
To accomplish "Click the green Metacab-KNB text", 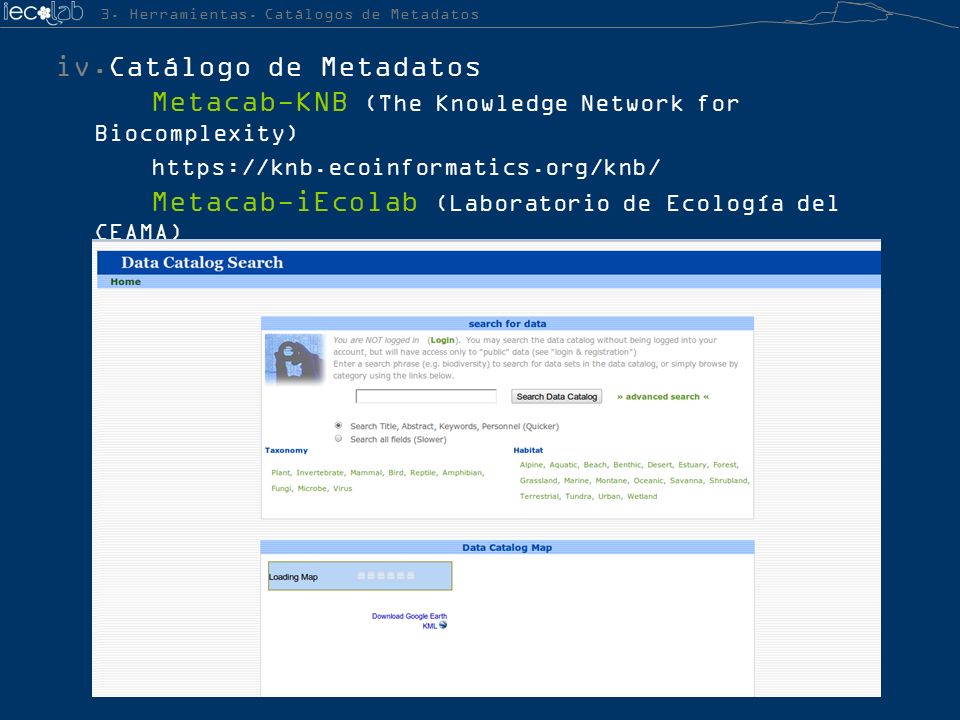I will (x=250, y=102).
